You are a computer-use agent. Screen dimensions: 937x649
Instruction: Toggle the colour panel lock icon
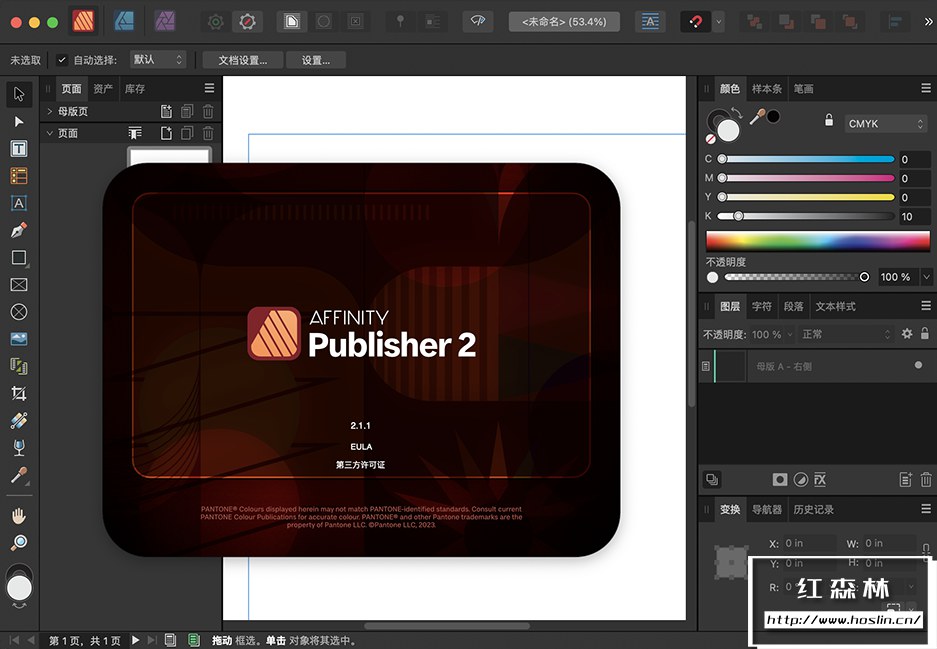click(828, 121)
